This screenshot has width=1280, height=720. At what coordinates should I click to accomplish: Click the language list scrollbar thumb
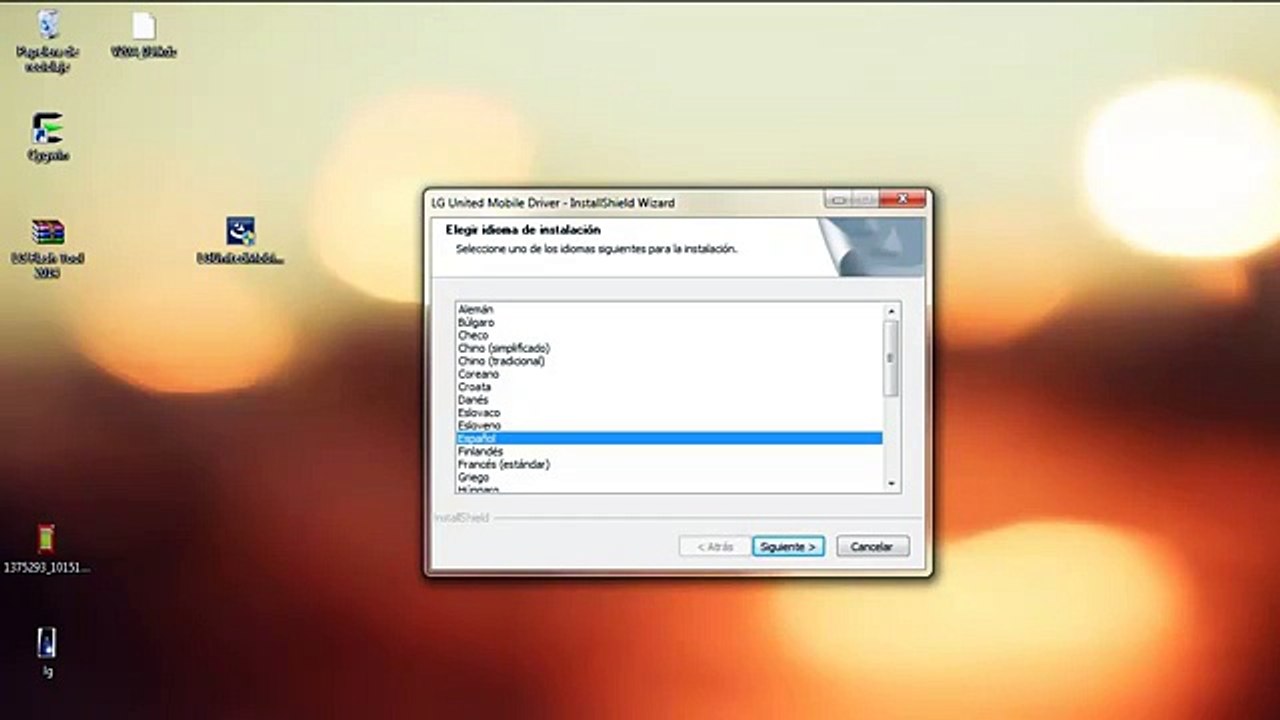click(891, 357)
